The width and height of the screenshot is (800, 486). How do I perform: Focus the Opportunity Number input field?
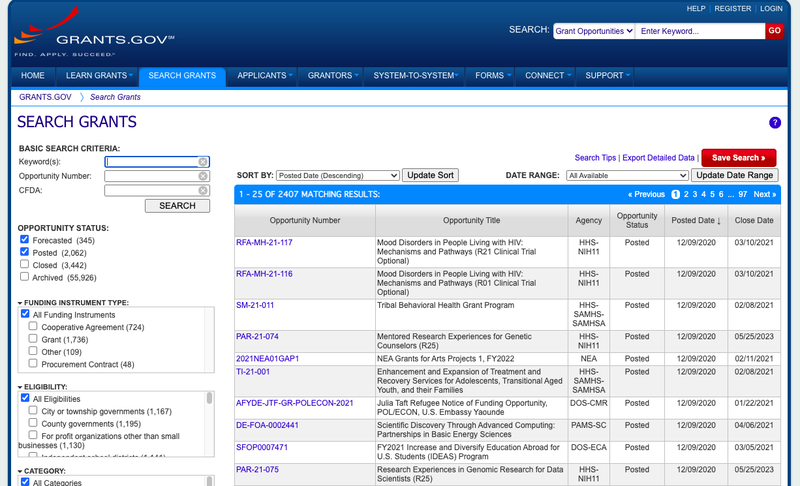(157, 176)
